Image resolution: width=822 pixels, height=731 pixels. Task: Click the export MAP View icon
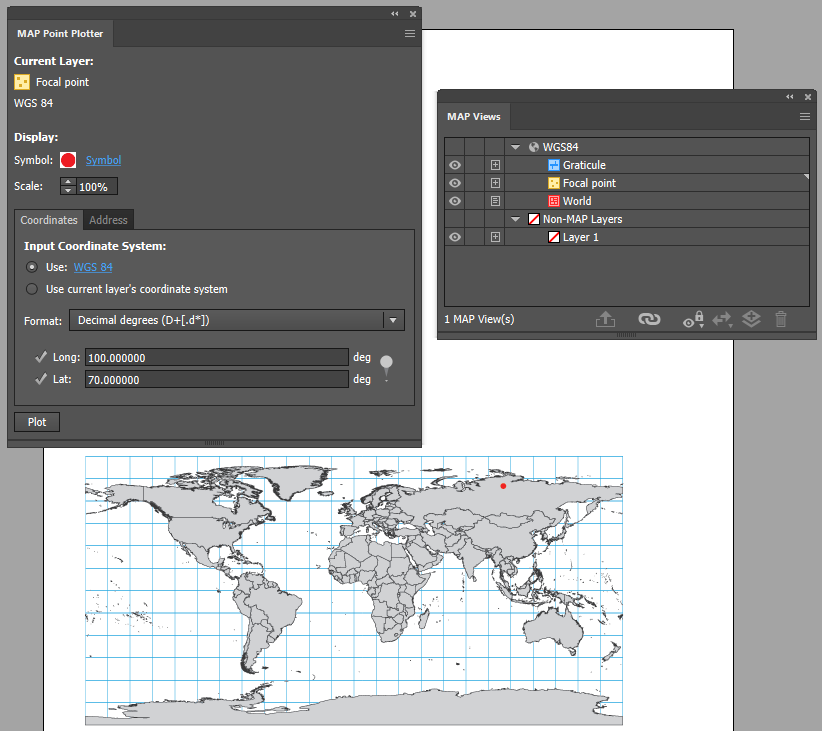pos(605,319)
